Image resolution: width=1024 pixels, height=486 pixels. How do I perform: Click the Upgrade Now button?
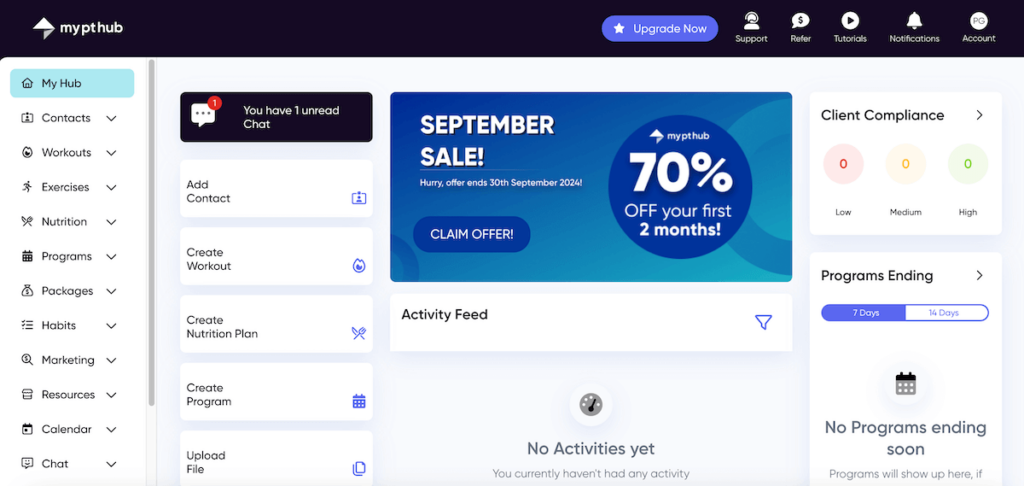pos(660,29)
